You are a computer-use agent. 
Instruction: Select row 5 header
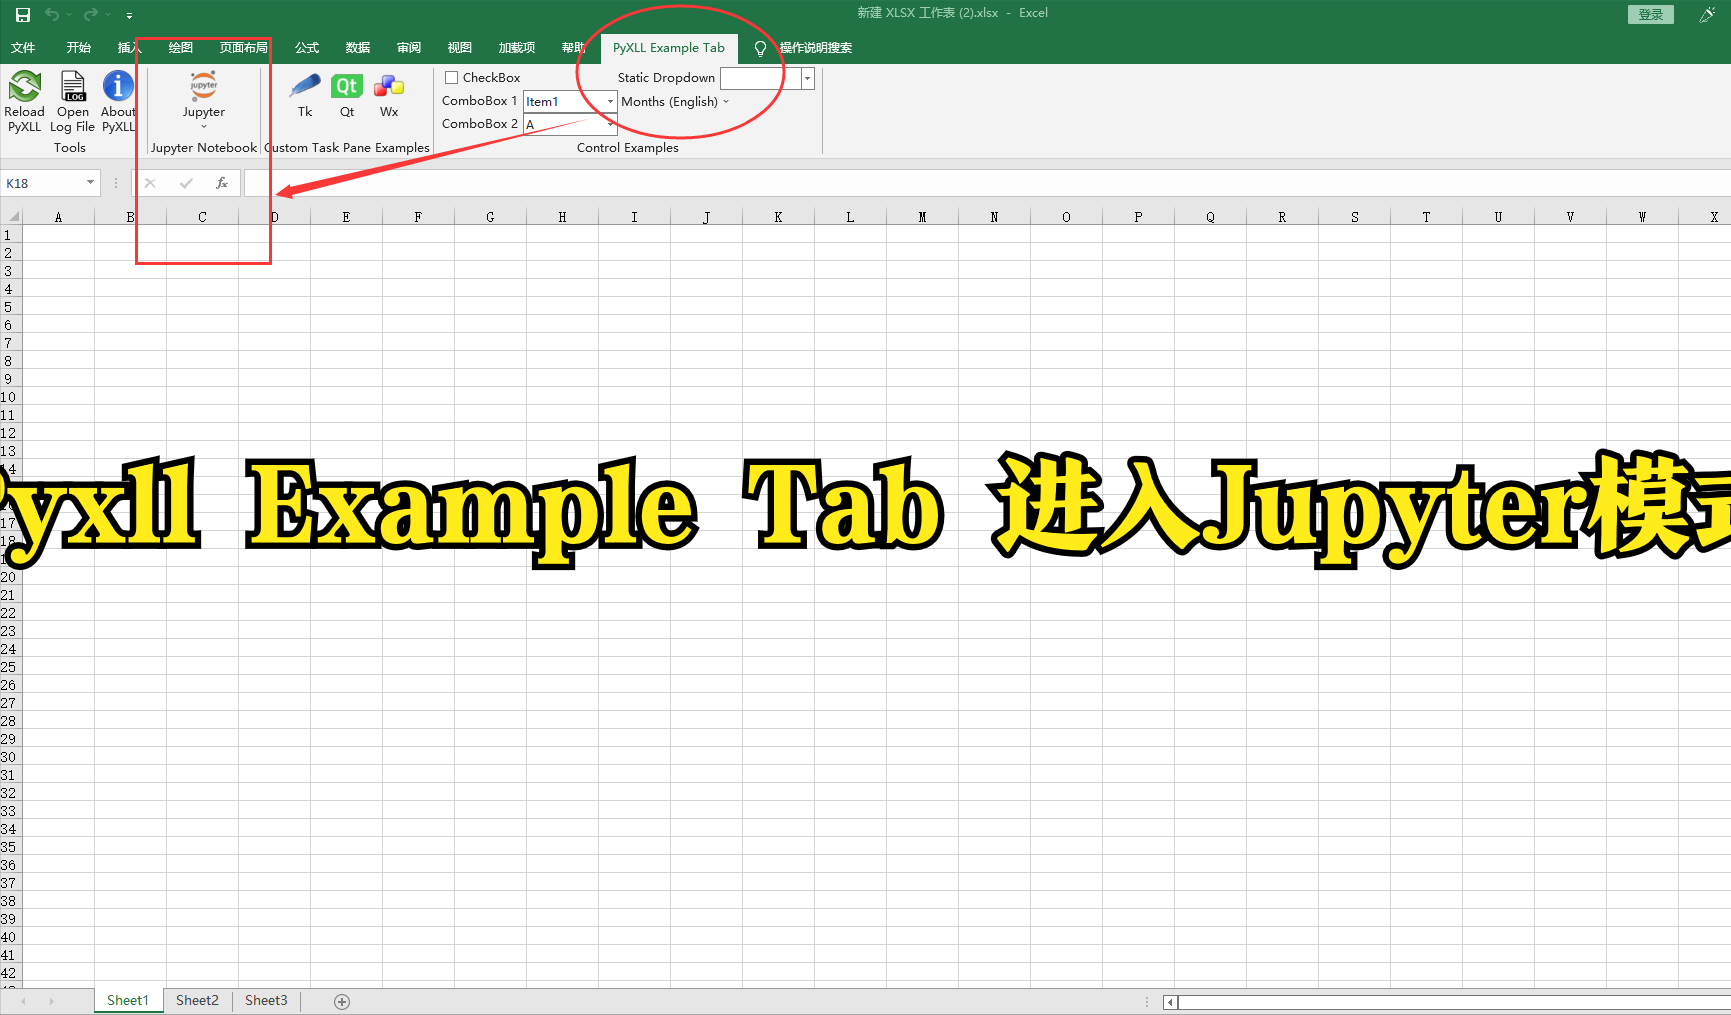coord(9,307)
